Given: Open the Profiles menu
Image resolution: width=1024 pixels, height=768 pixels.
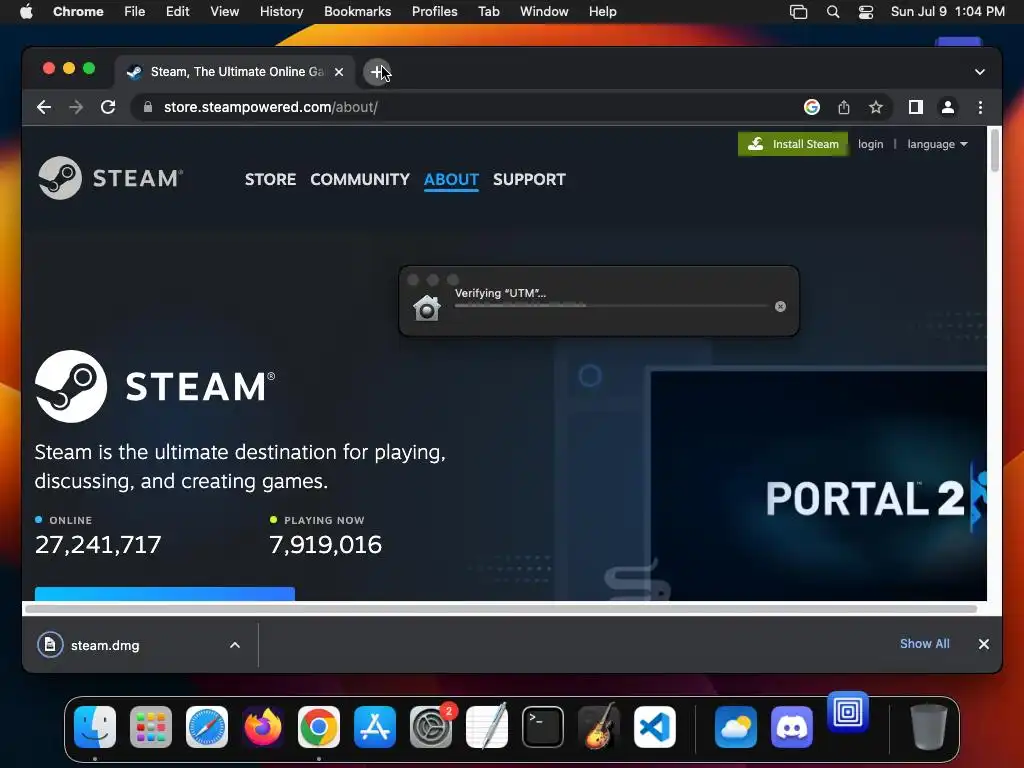Looking at the screenshot, I should [434, 12].
